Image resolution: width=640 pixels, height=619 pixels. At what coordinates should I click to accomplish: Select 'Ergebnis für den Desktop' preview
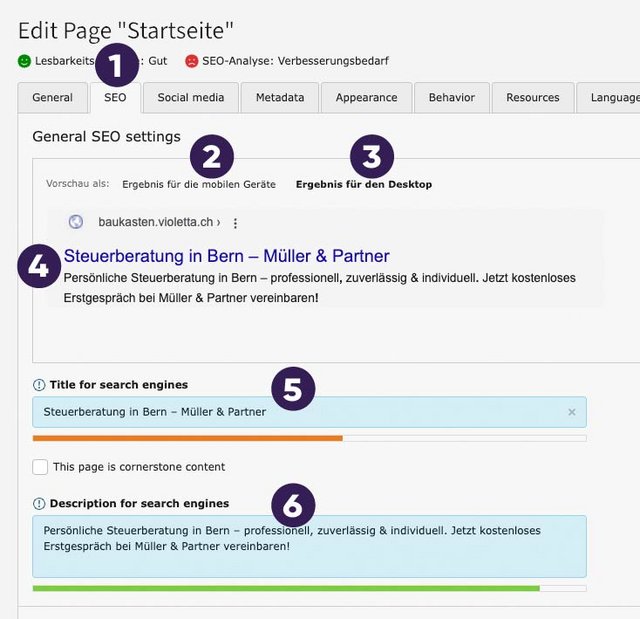pyautogui.click(x=364, y=185)
